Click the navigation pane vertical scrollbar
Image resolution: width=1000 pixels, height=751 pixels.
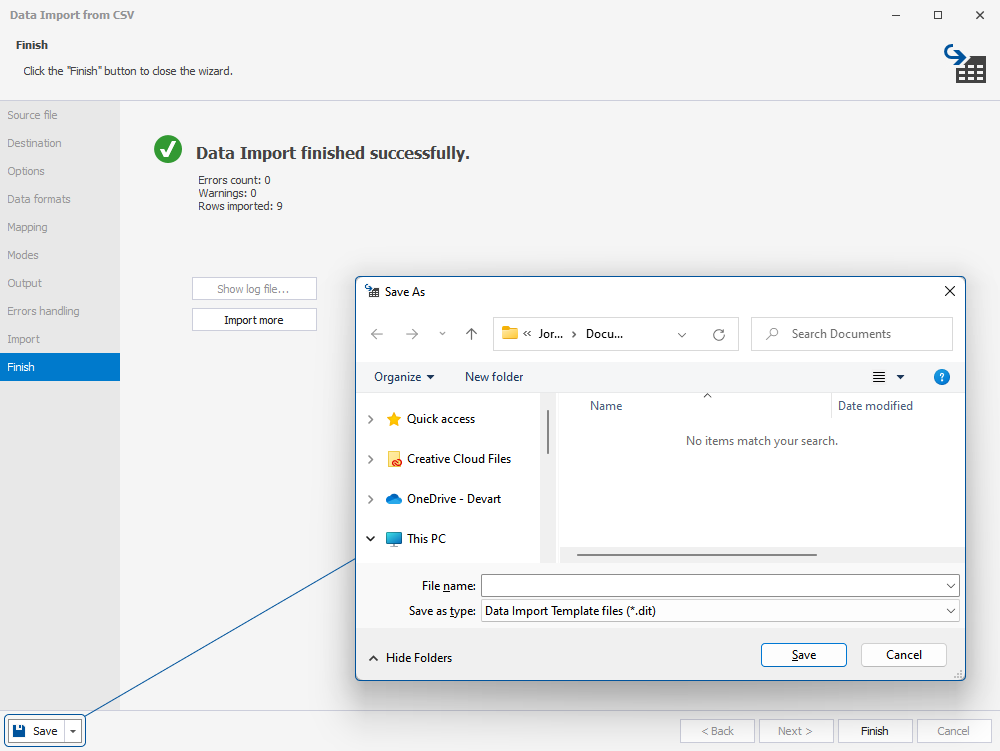548,432
